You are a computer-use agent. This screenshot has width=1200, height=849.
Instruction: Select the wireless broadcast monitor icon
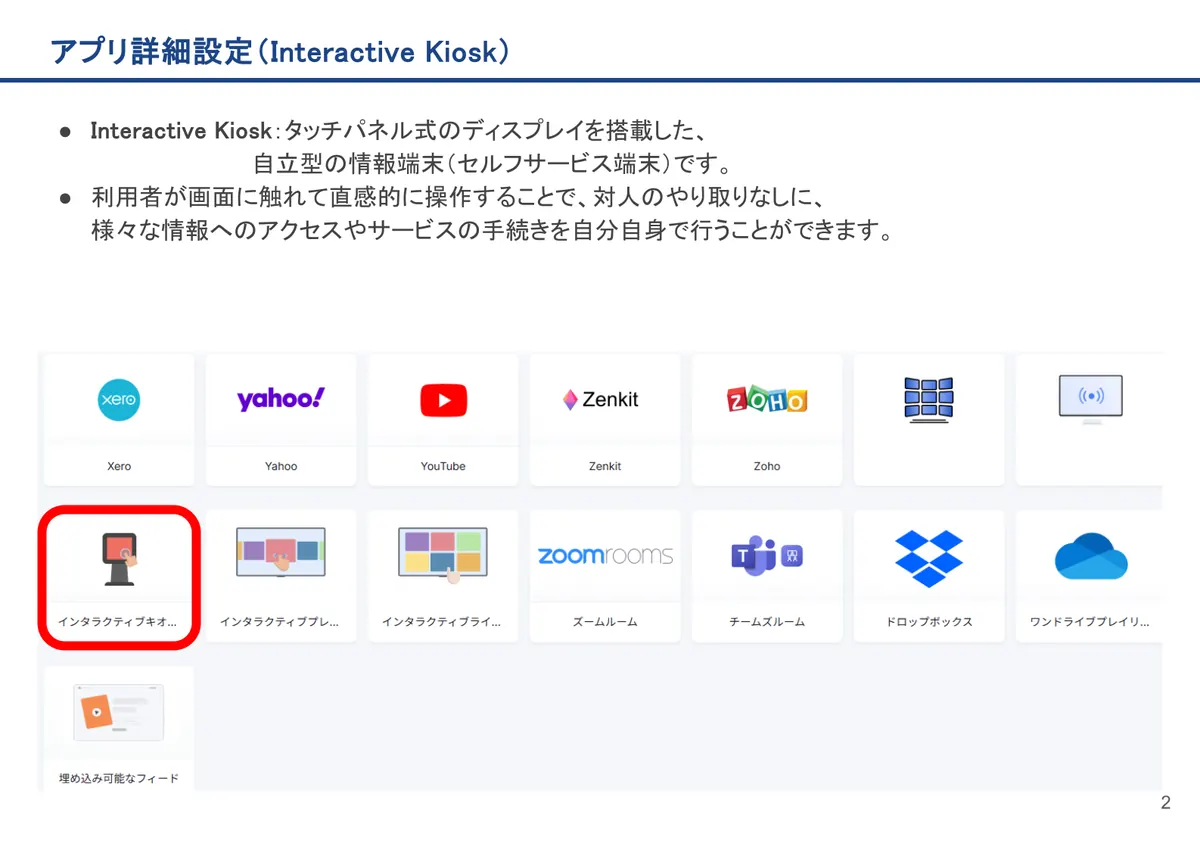(x=1090, y=400)
